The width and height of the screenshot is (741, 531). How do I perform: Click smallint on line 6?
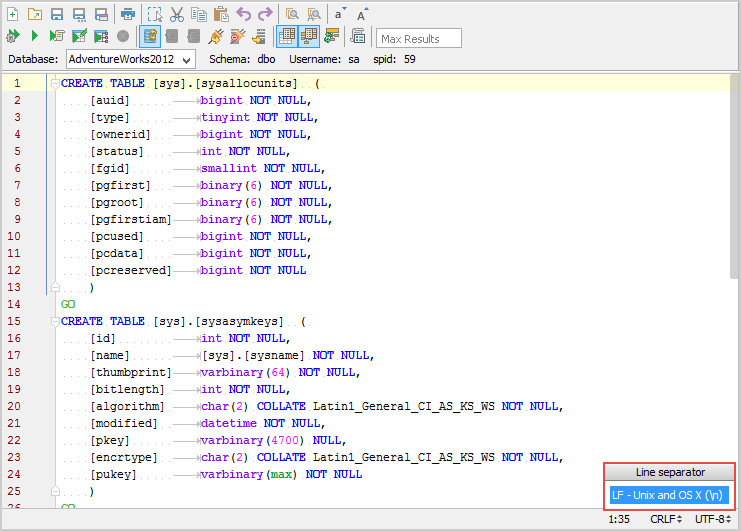pyautogui.click(x=229, y=169)
